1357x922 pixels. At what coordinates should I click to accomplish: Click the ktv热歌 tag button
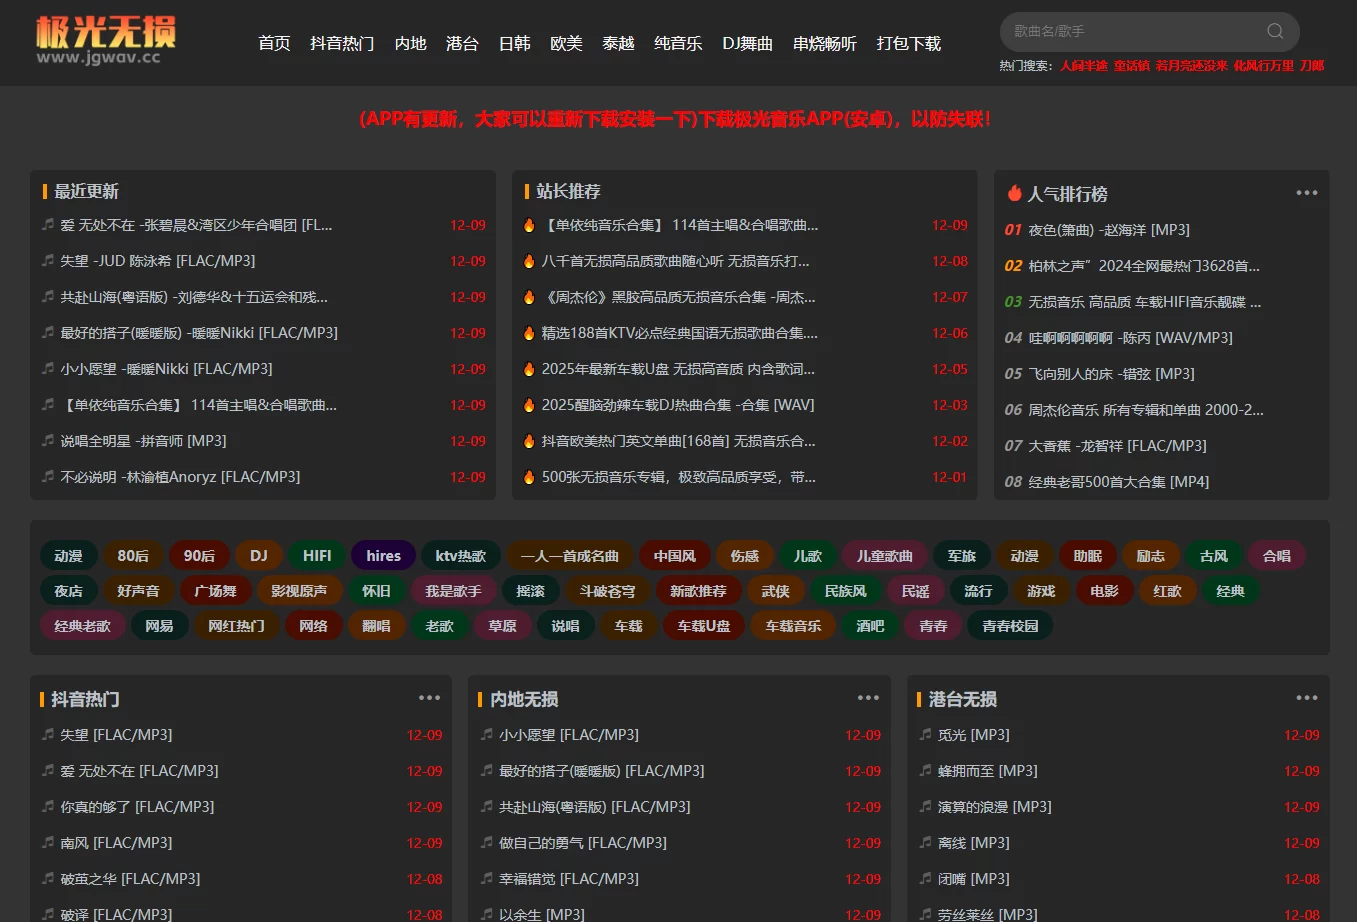coord(460,555)
